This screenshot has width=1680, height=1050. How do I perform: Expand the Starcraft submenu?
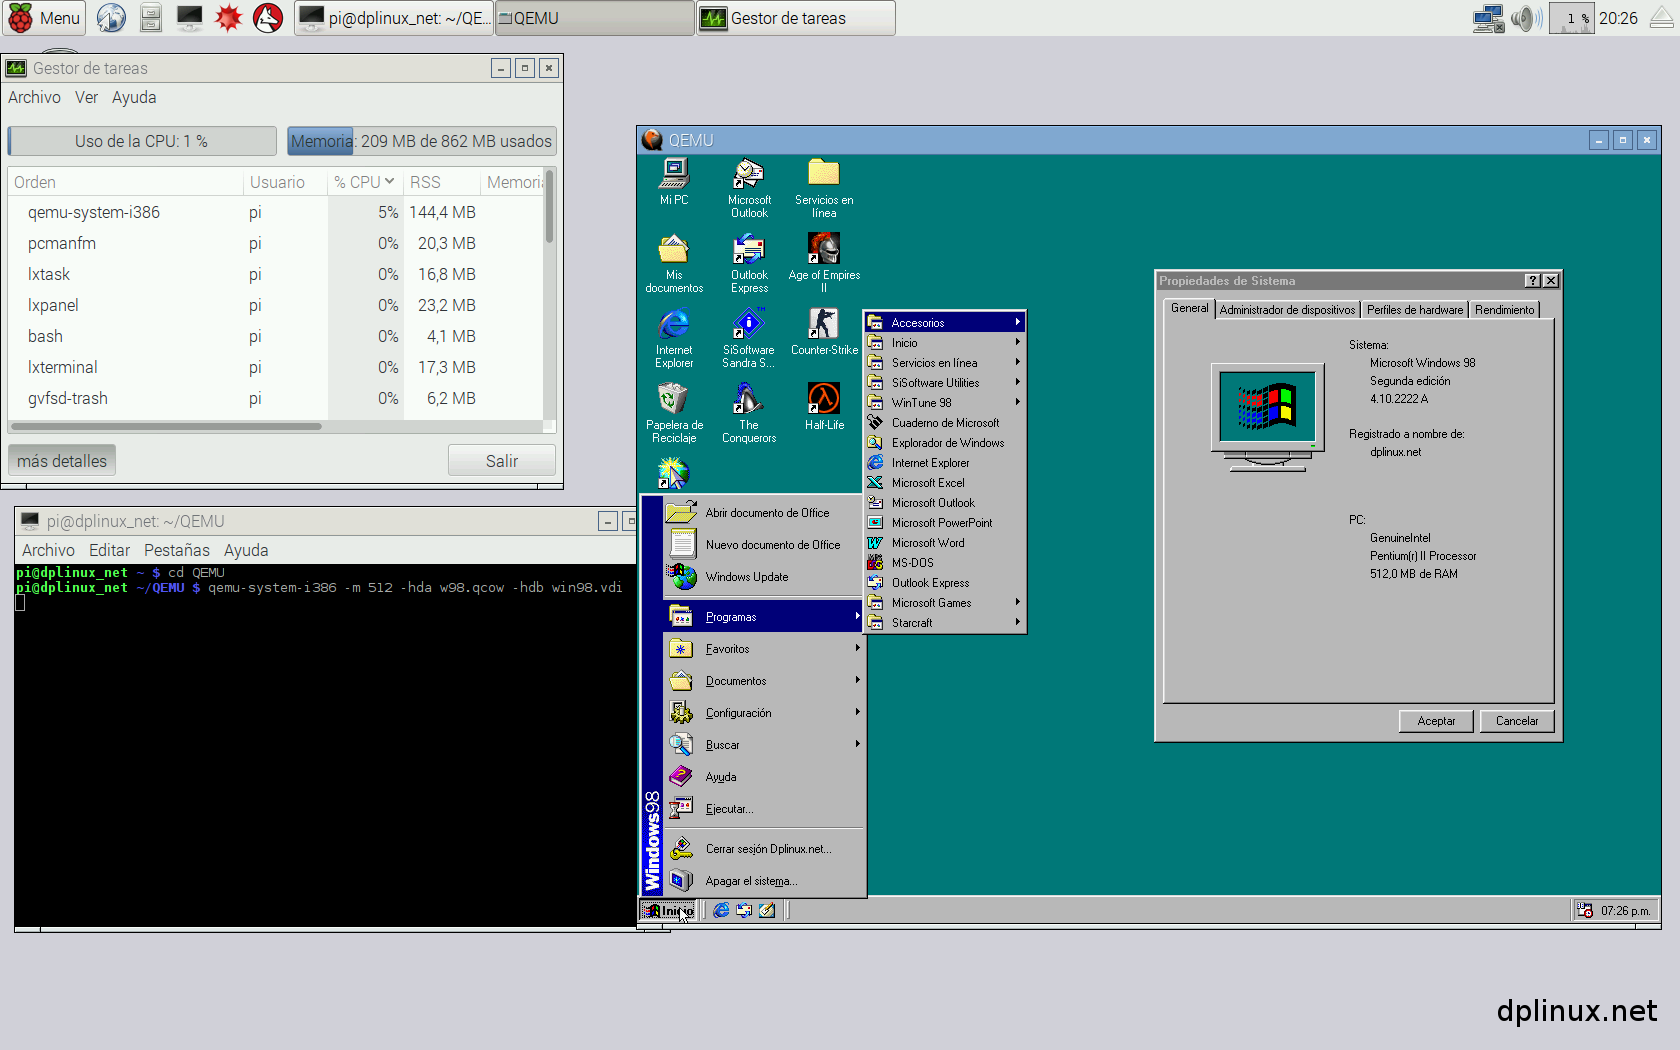945,622
